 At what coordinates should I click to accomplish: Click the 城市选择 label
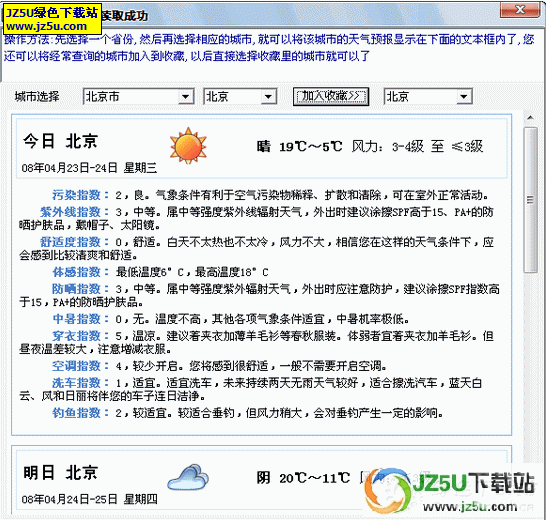pyautogui.click(x=37, y=96)
